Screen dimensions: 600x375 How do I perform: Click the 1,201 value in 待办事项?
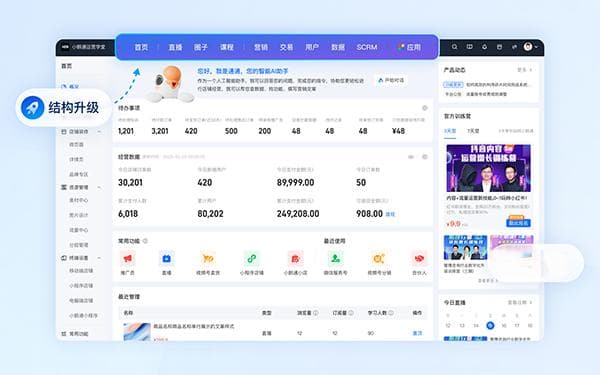126,131
